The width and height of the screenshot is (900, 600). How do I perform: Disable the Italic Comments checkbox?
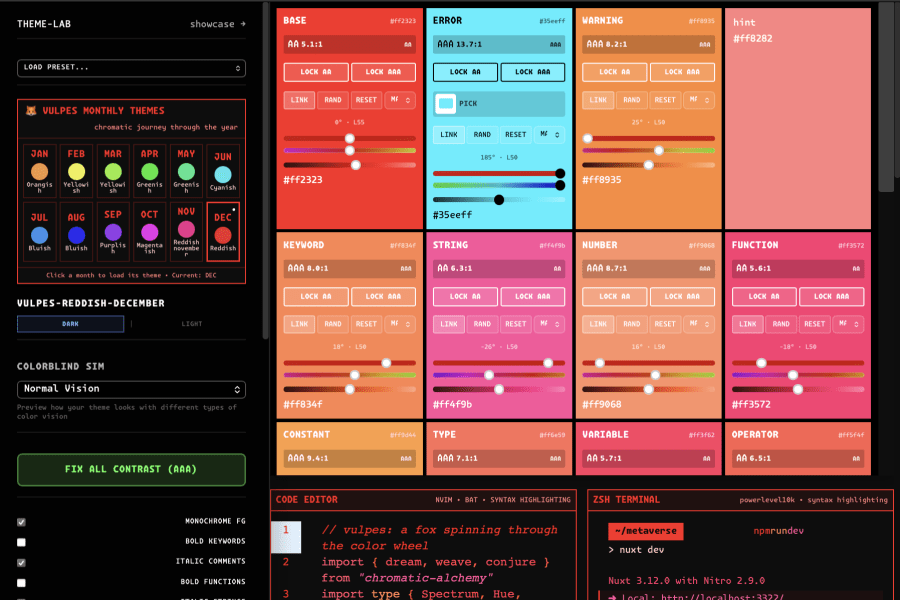pos(21,563)
